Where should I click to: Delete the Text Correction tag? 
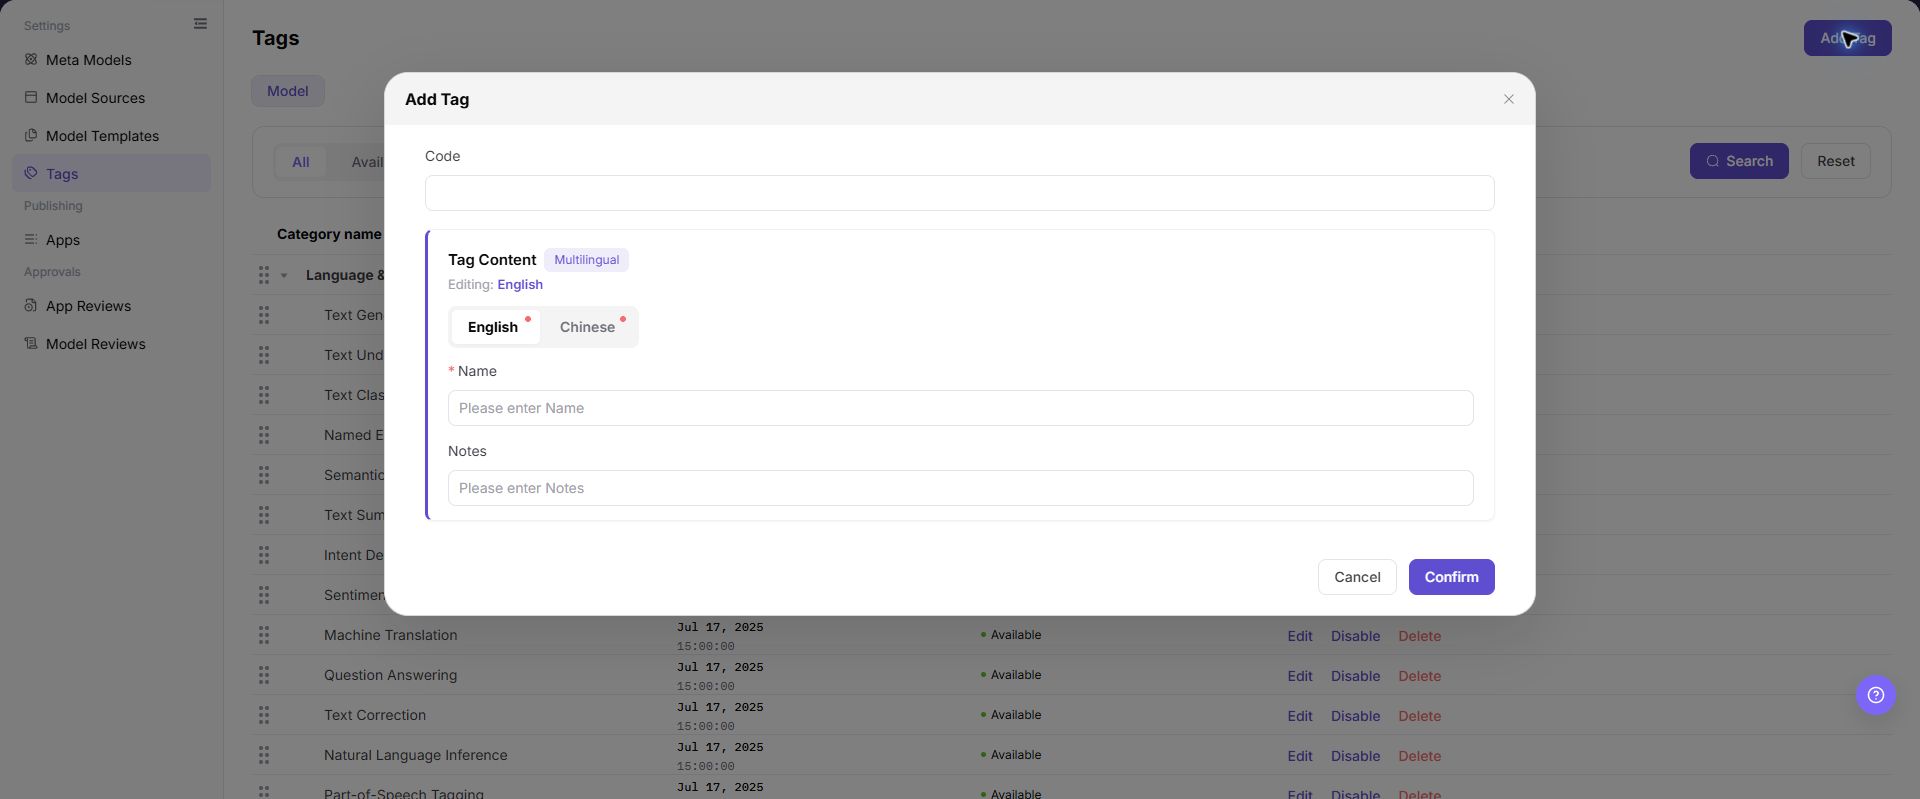click(1419, 716)
